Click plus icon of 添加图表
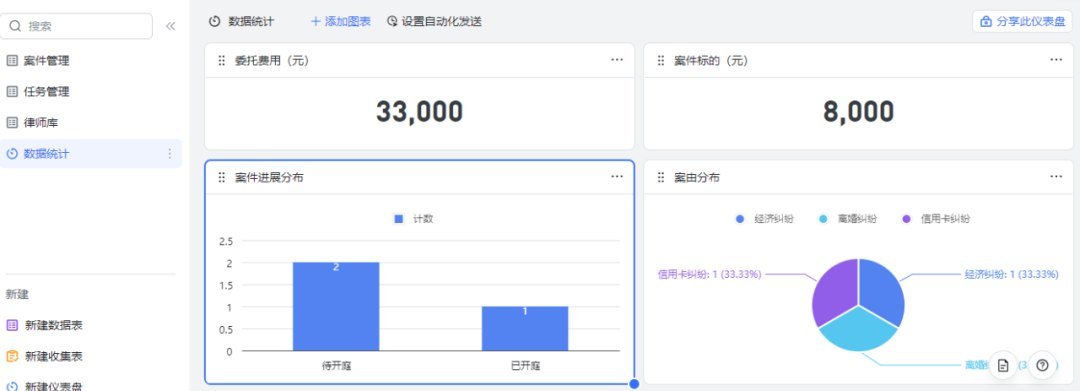 [315, 21]
